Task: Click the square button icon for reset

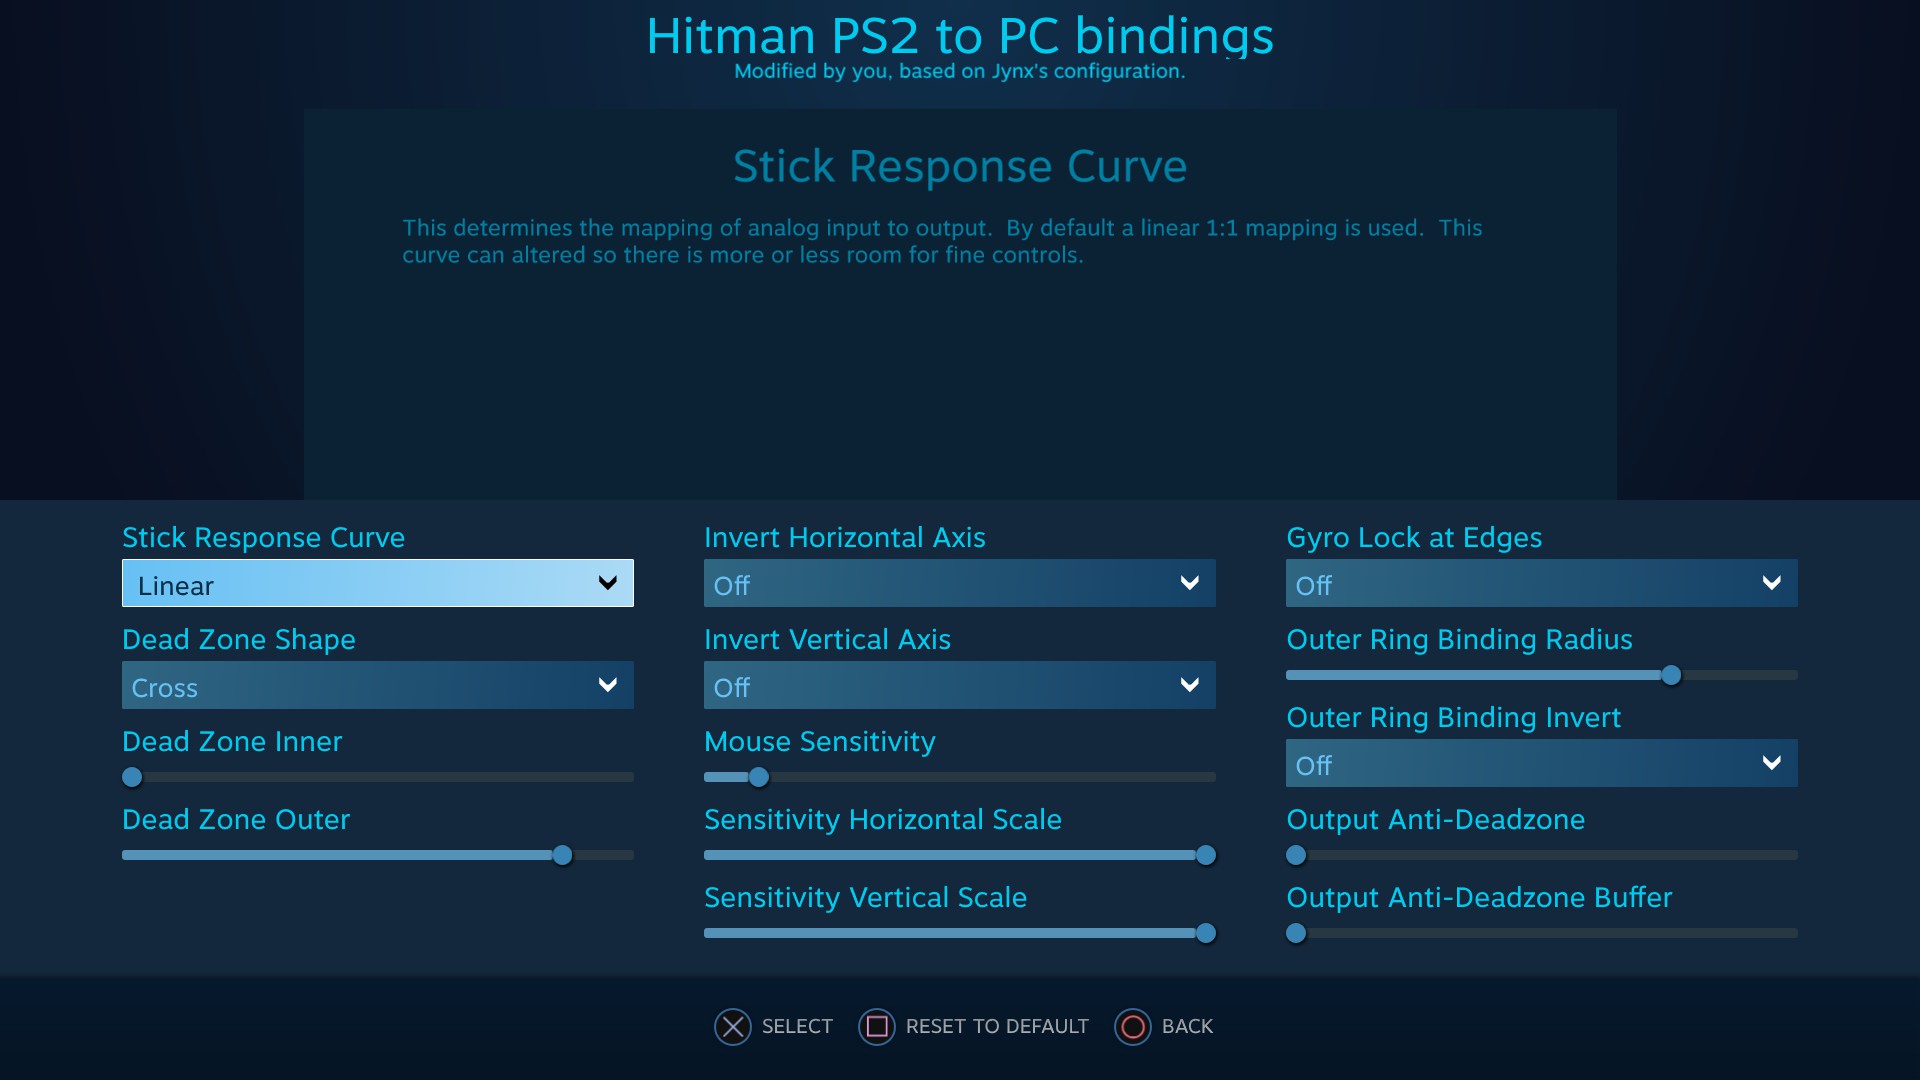Action: point(877,1027)
